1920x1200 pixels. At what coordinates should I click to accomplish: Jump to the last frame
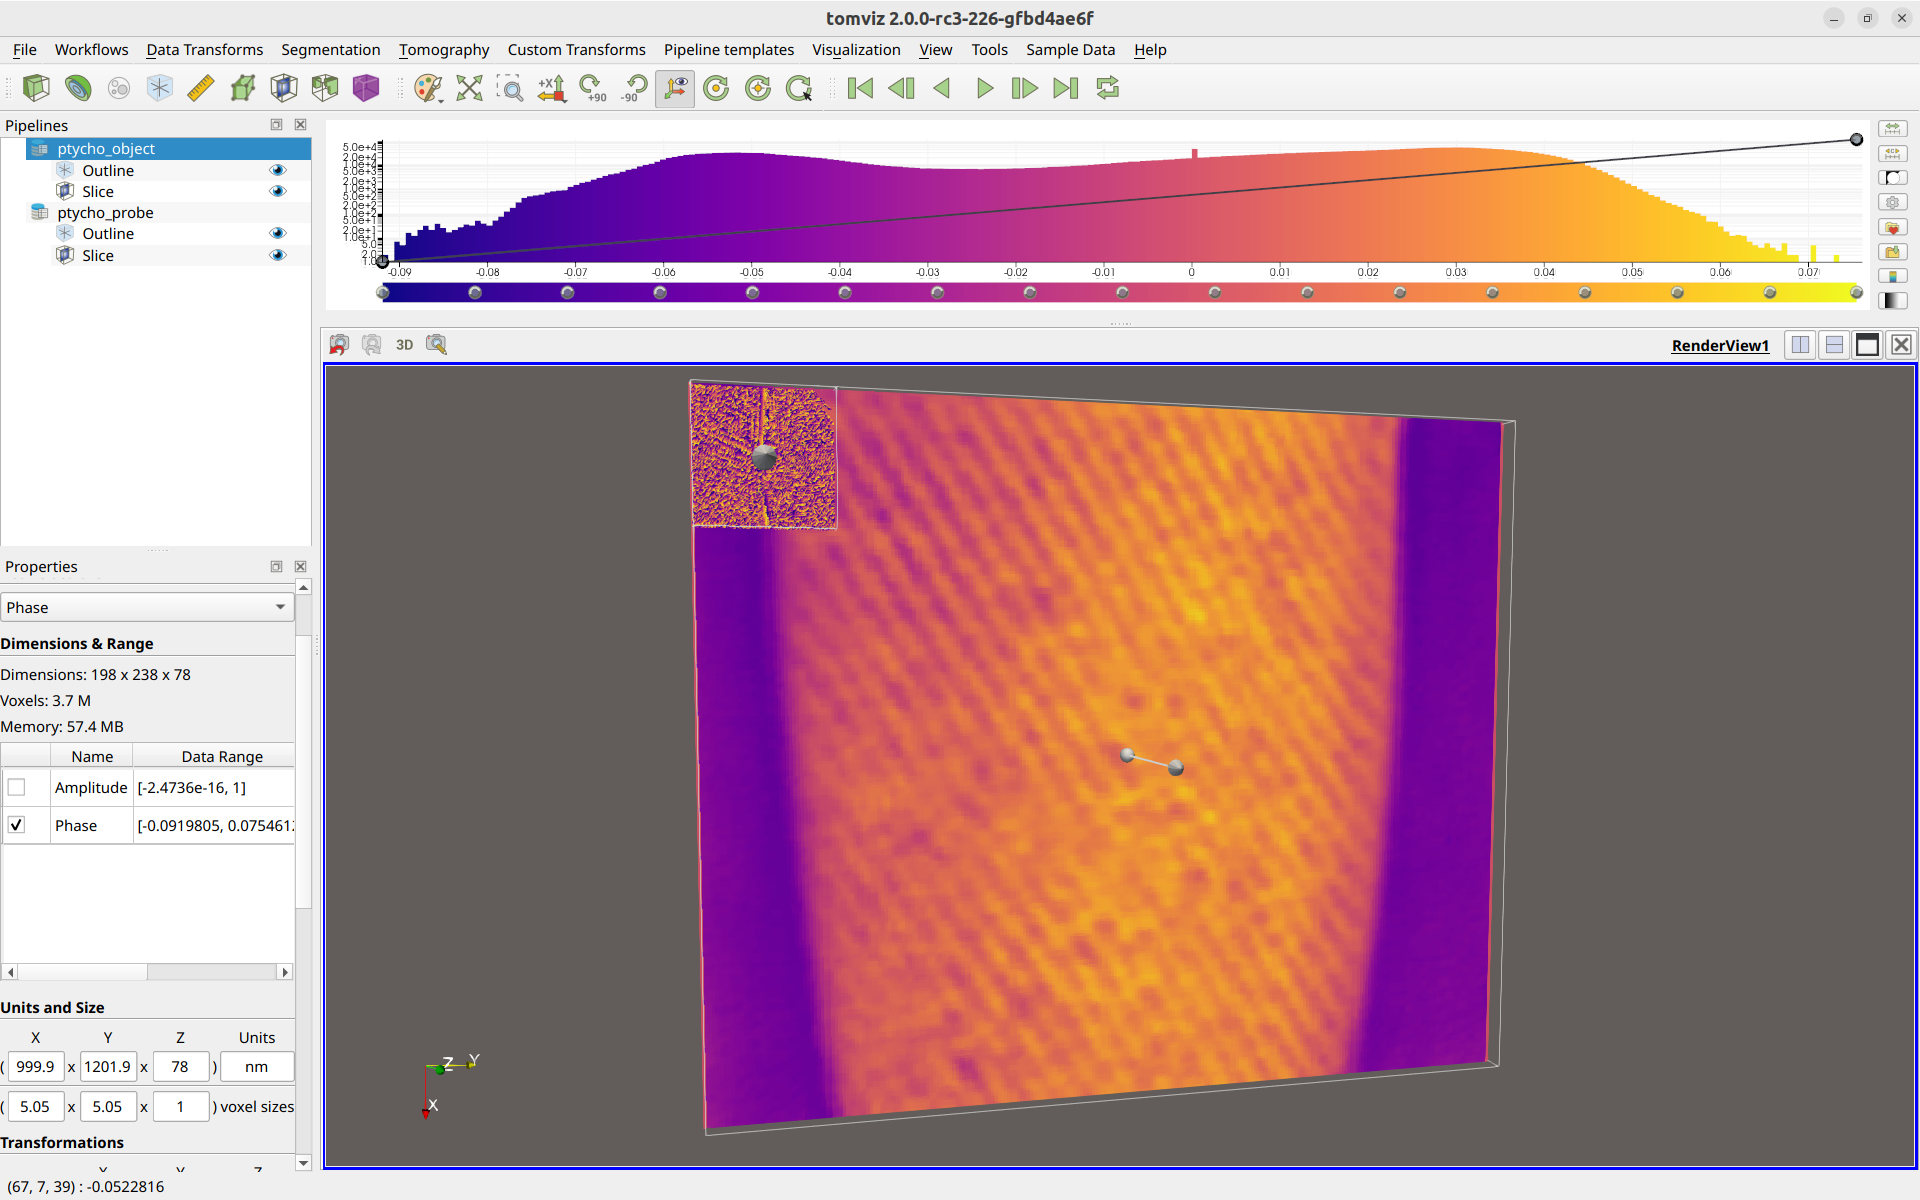(1066, 88)
